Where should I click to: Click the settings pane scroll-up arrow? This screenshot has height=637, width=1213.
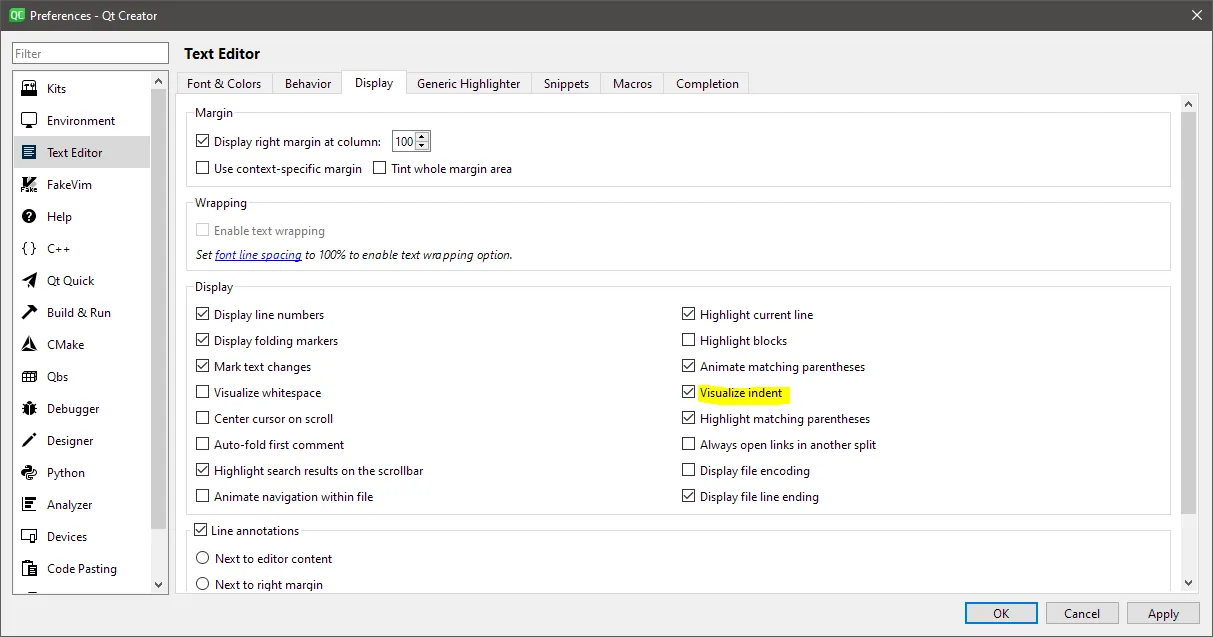(1188, 104)
